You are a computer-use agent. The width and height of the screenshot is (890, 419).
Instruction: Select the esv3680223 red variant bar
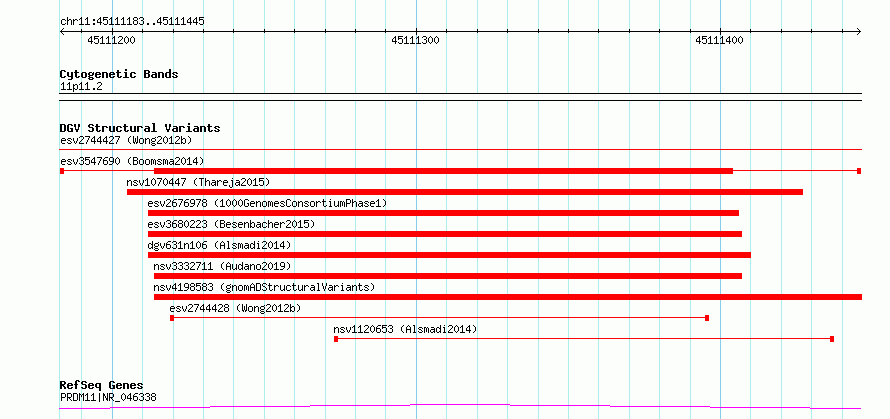(x=445, y=234)
